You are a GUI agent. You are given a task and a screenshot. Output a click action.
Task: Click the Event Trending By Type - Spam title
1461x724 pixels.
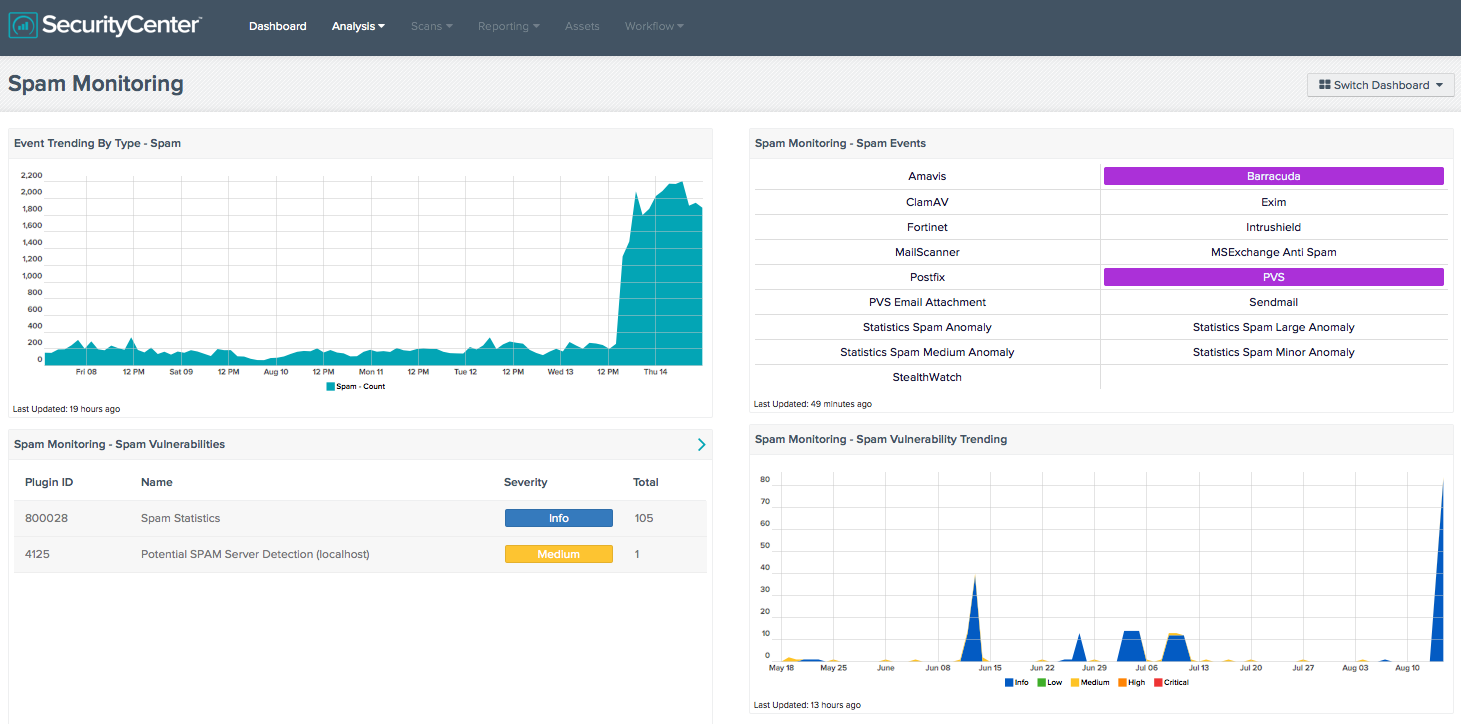click(97, 143)
